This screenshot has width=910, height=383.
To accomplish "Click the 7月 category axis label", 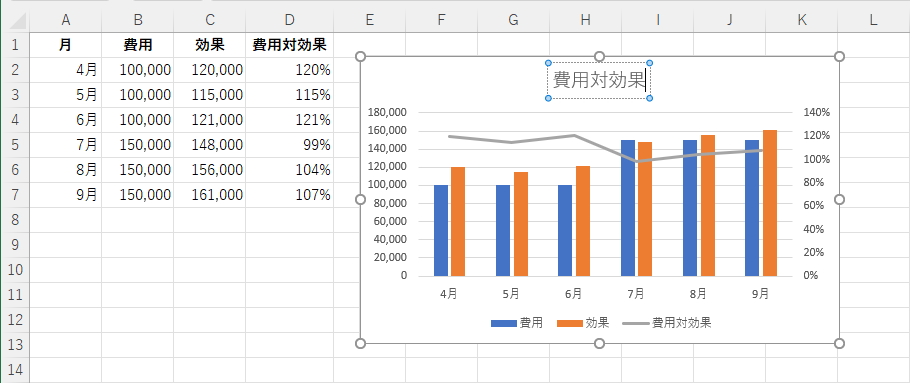I will (635, 294).
